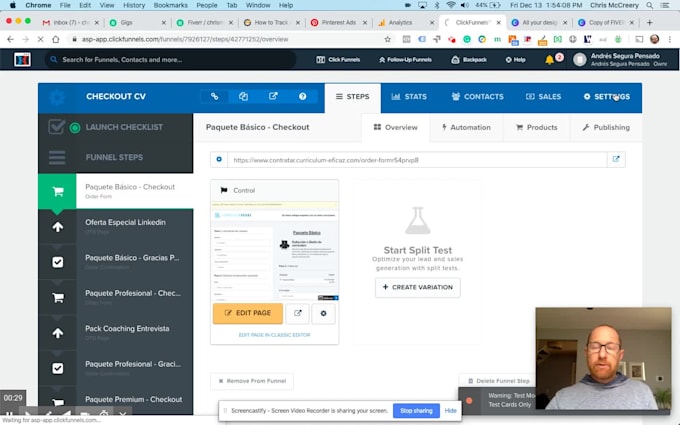Click the ClickFunnels logo icon

[x=22, y=59]
